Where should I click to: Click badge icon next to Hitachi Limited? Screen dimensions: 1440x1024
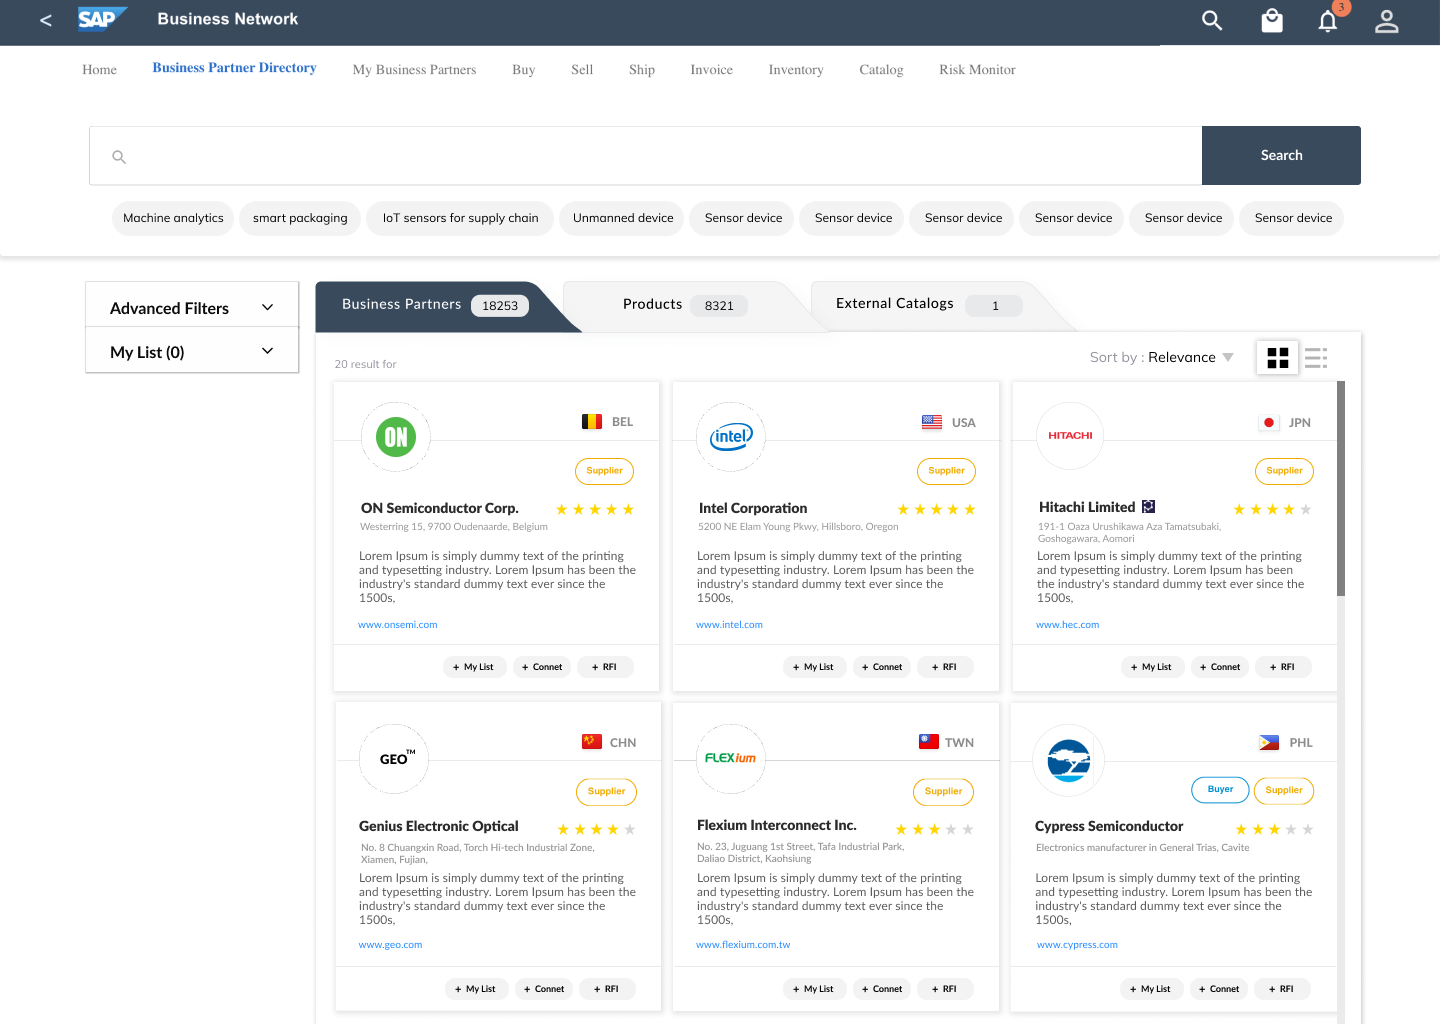[x=1149, y=507]
